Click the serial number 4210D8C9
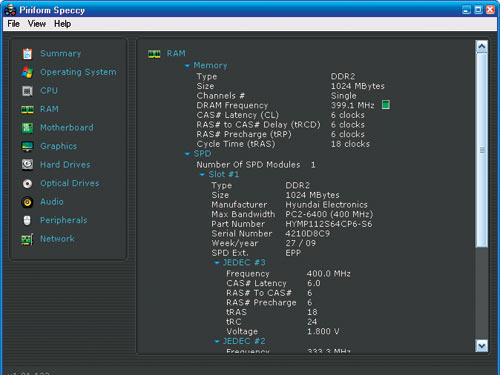The height and width of the screenshot is (375, 500). (308, 234)
